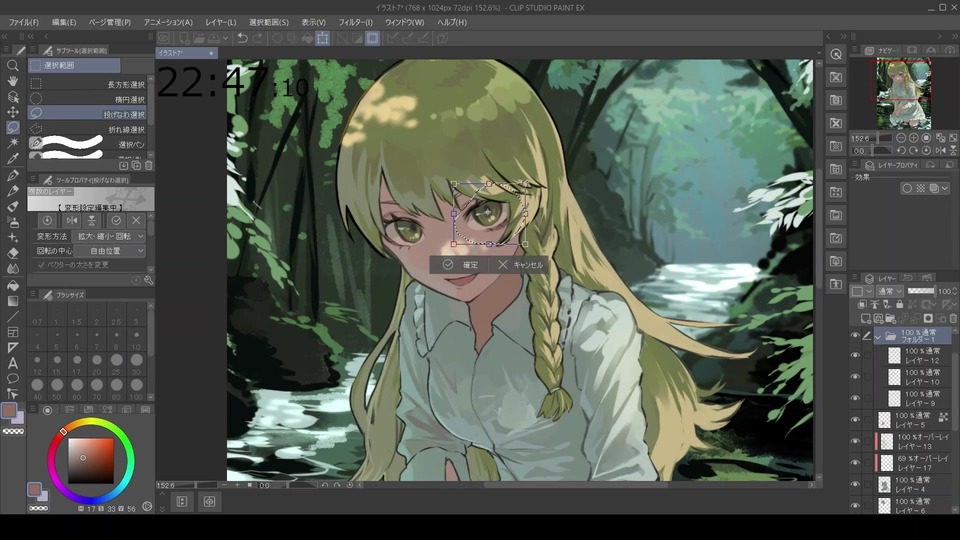Viewport: 960px width, 540px height.
Task: Delete sub tool with trash icon
Action: tap(148, 165)
